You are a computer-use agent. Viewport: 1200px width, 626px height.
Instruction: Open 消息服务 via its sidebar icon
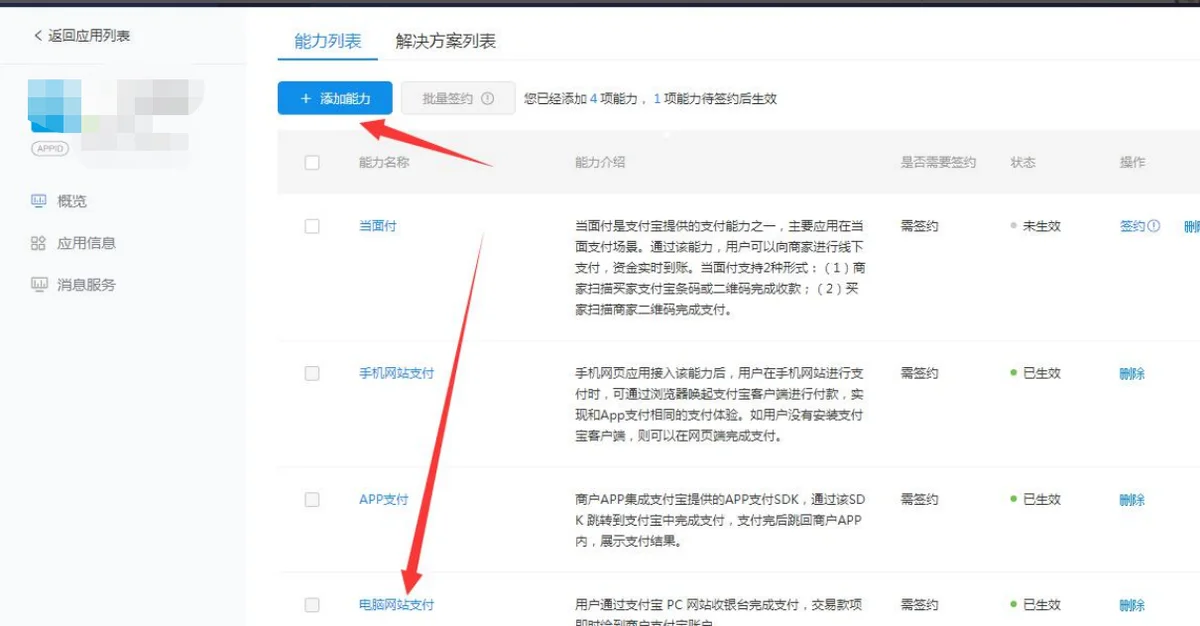39,285
